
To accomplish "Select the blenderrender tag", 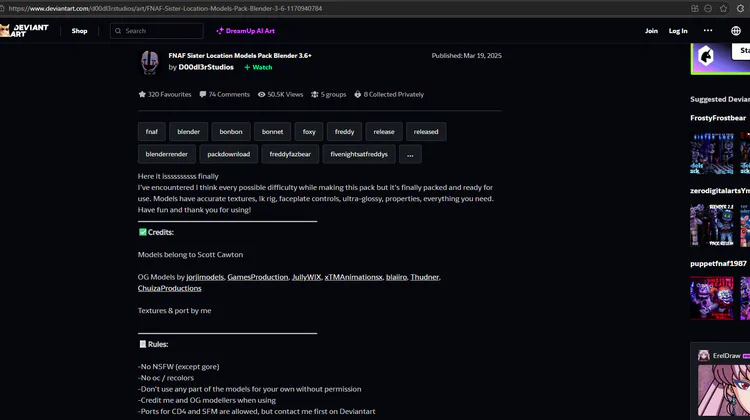I will [166, 154].
